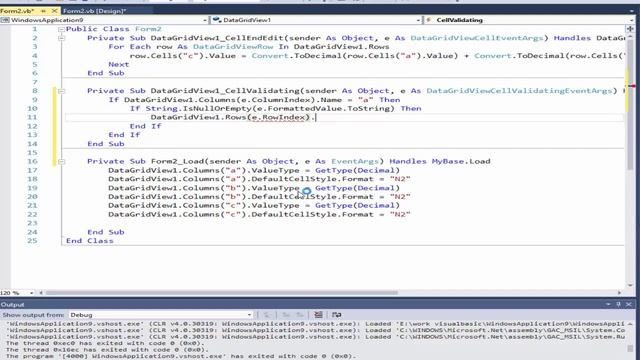The image size is (640, 360).
Task: Click left arrow of editor horizontal scrollbar
Action: [41, 293]
